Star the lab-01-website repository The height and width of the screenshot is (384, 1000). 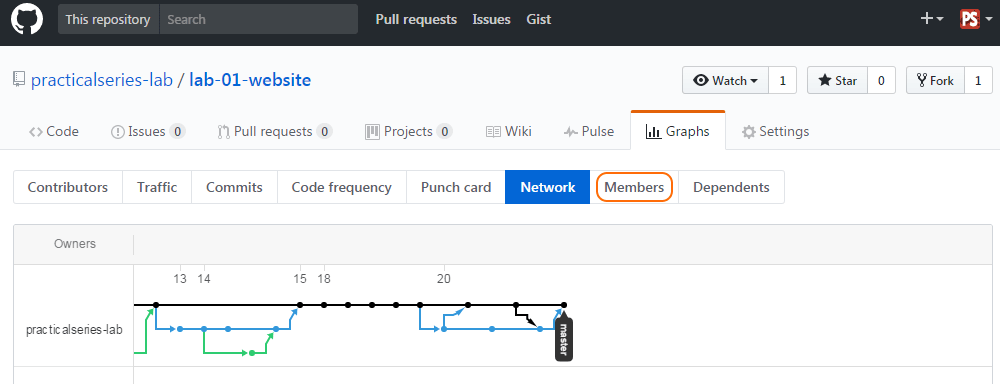click(837, 80)
